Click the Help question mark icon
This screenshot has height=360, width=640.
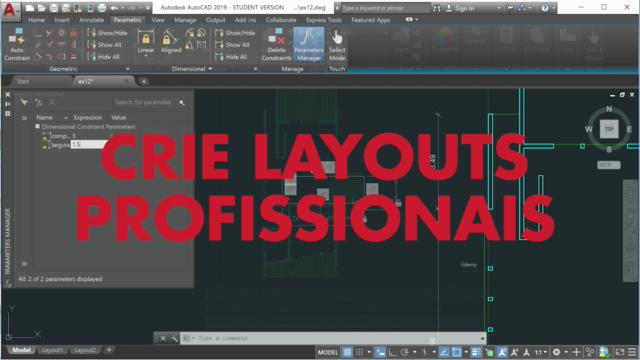(545, 8)
